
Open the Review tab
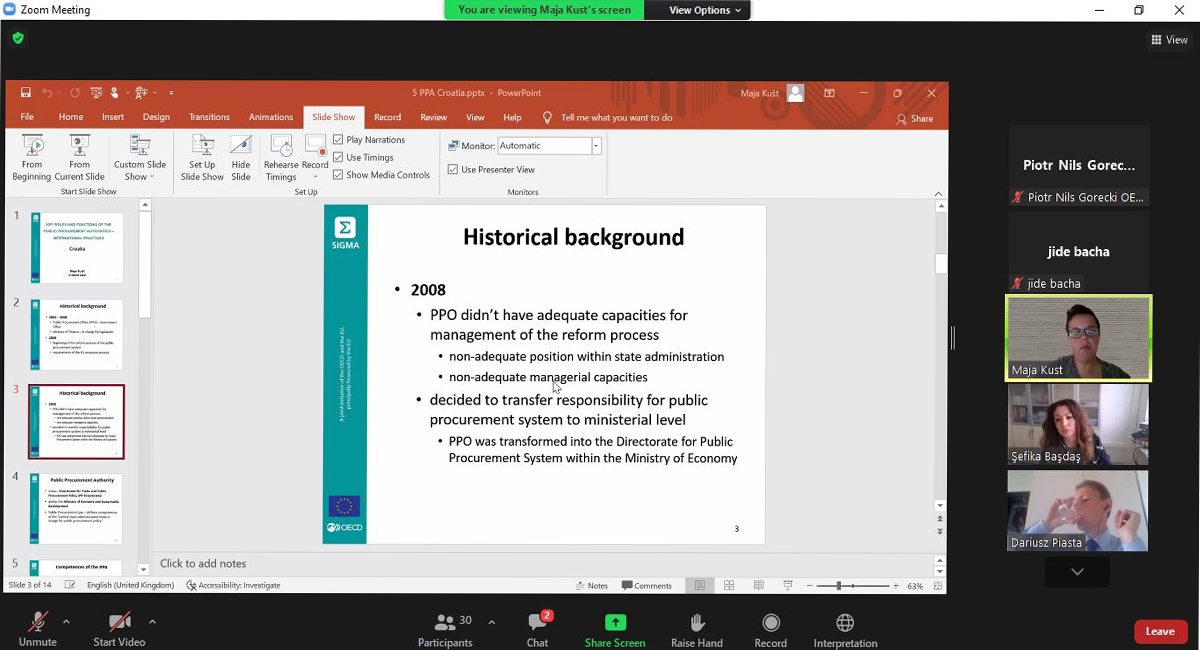(x=433, y=117)
